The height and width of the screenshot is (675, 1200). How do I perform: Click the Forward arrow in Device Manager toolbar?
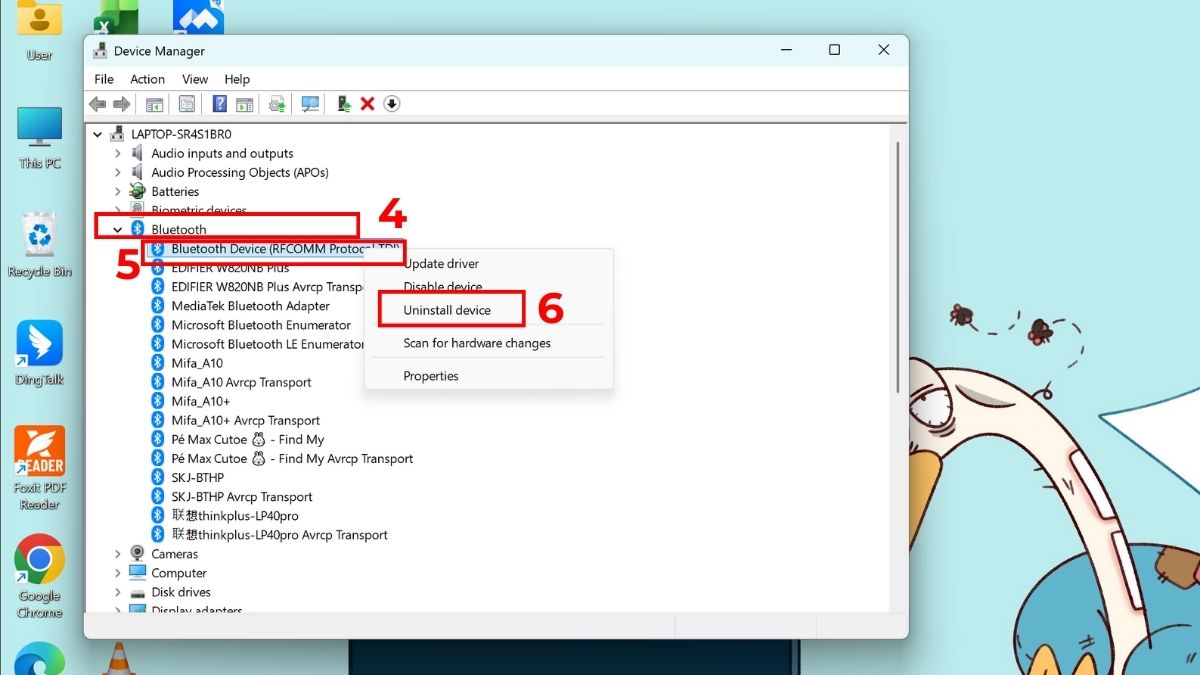coord(121,104)
